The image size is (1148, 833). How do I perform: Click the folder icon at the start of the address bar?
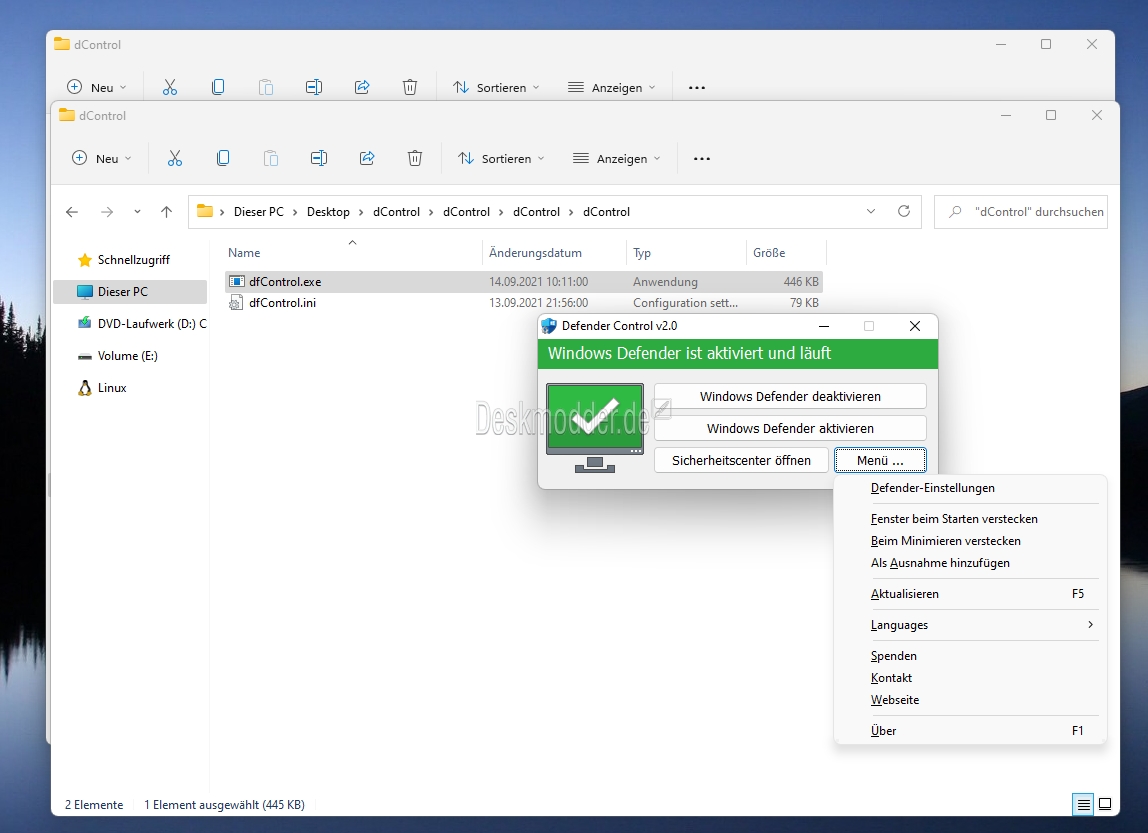(205, 212)
